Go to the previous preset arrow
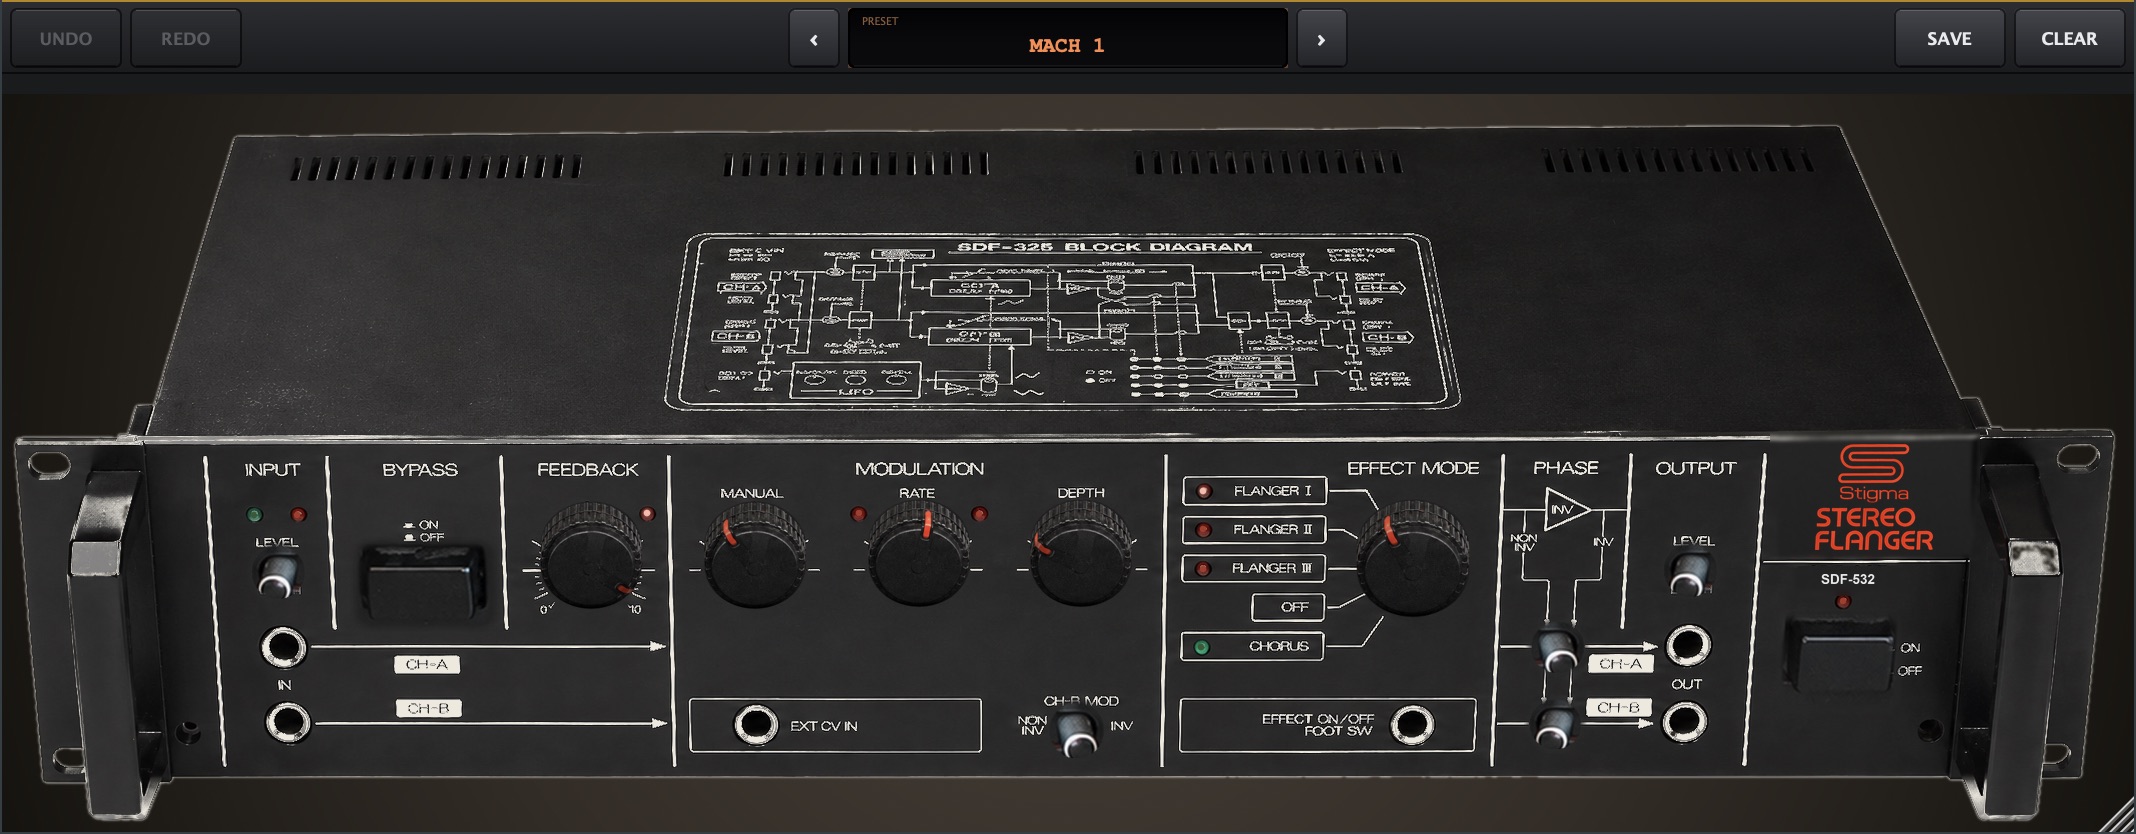Image resolution: width=2136 pixels, height=834 pixels. 814,40
